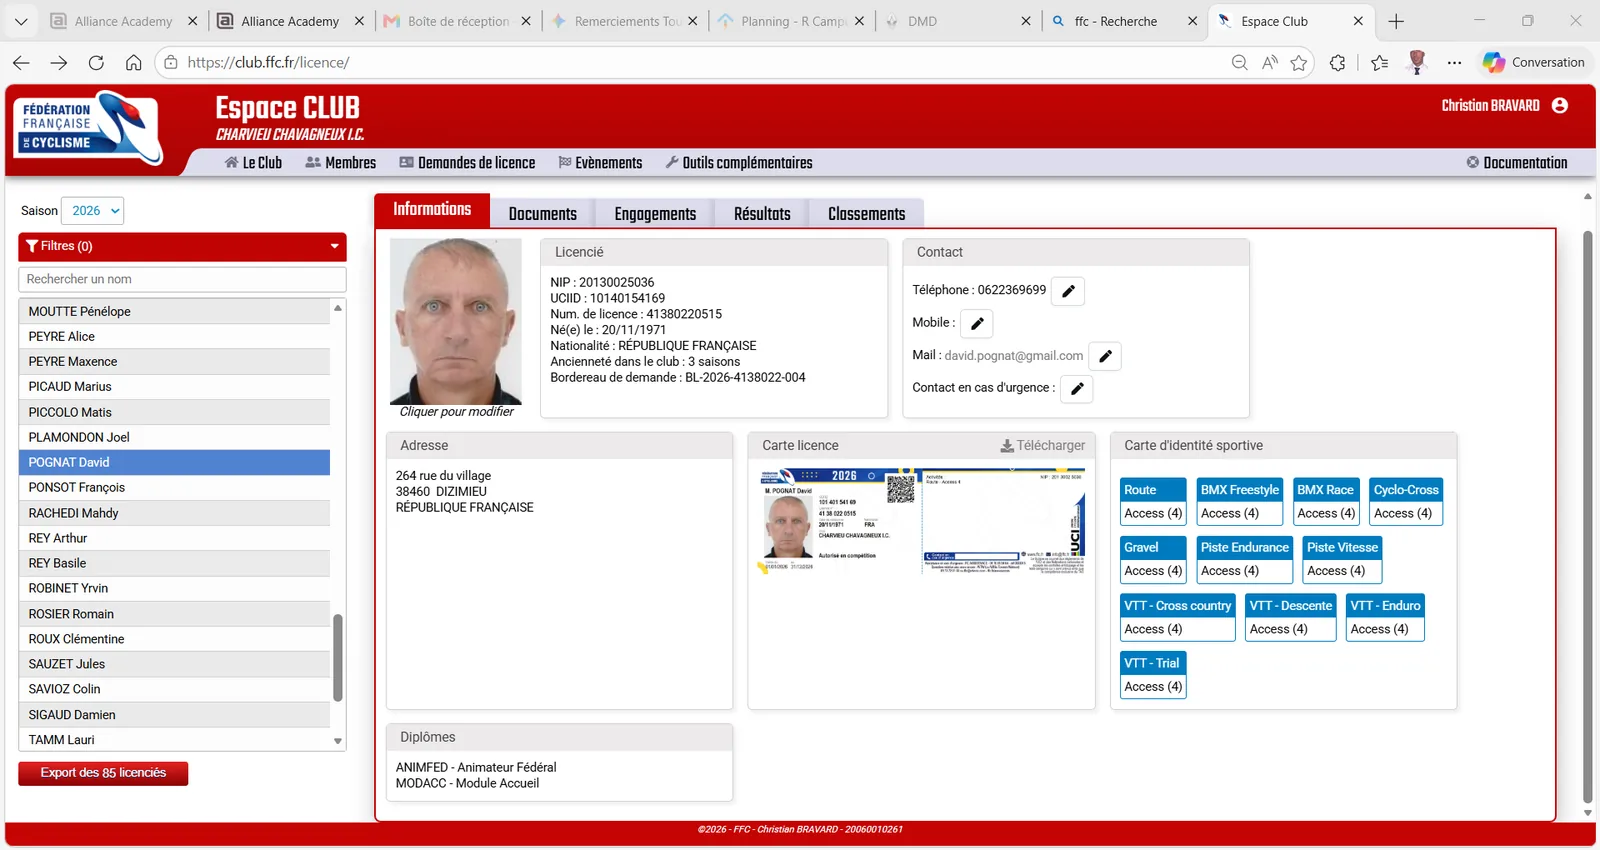This screenshot has height=850, width=1600.
Task: Open browser extensions puzzle icon
Action: point(1338,62)
